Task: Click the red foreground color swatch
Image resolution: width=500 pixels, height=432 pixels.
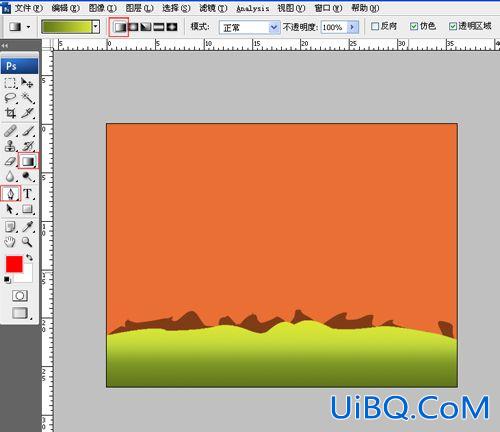Action: 14,264
